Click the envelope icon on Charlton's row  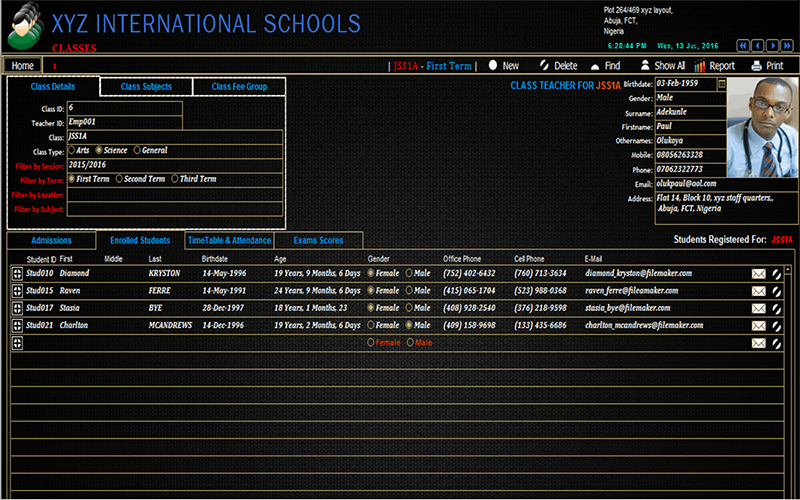pyautogui.click(x=758, y=326)
